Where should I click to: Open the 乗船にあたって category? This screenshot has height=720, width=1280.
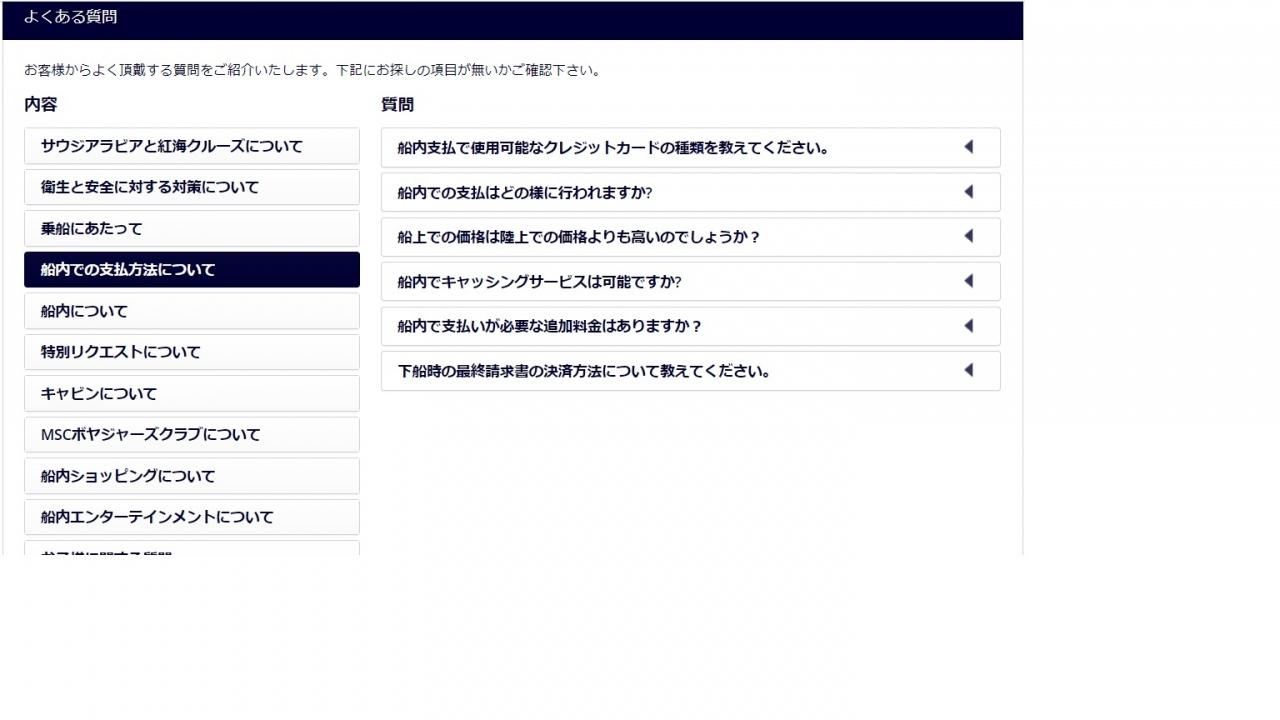(192, 228)
